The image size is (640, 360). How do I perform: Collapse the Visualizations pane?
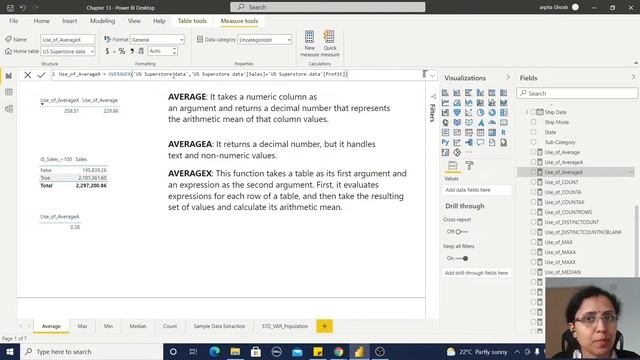point(508,77)
